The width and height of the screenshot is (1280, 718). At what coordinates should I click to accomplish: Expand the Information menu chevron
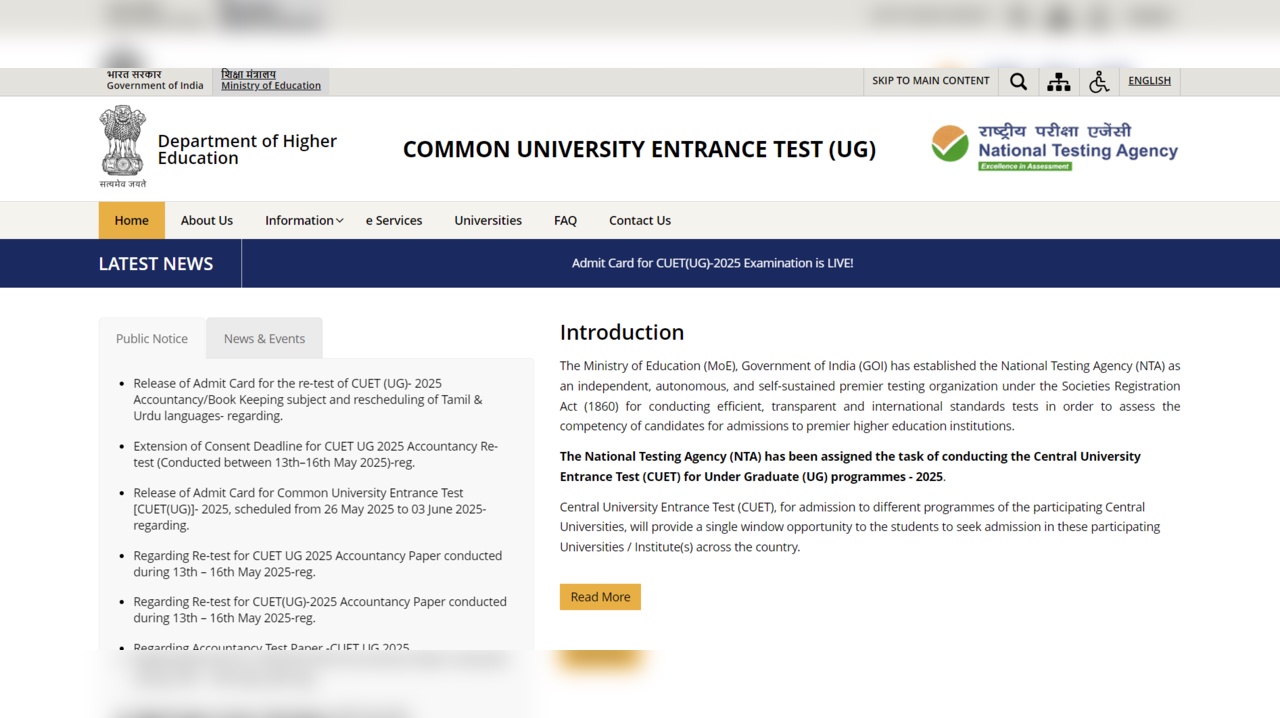[x=340, y=221]
